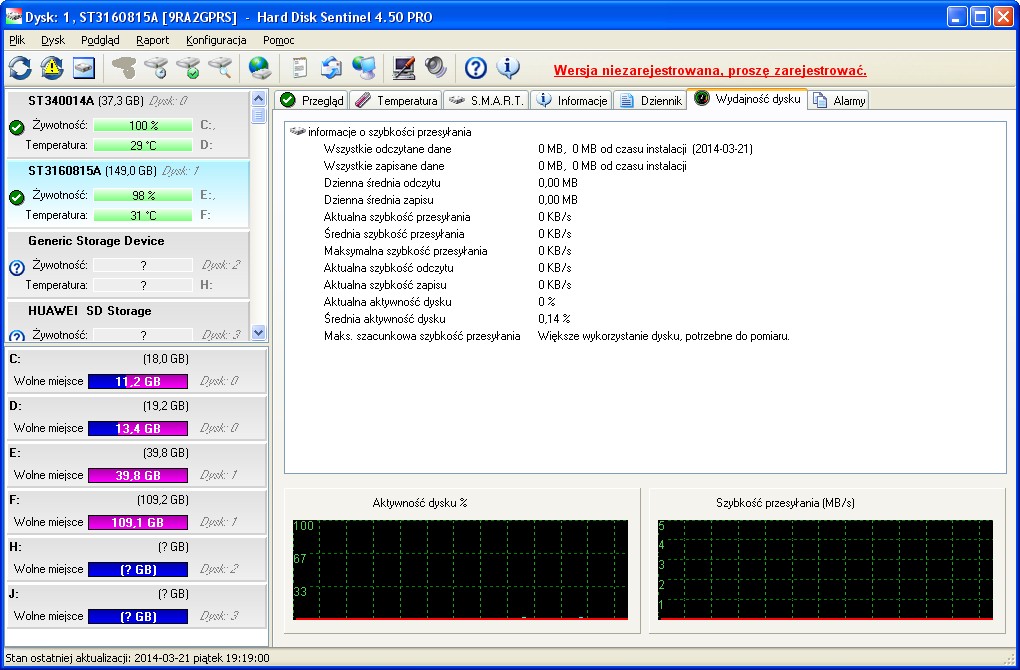Switch to the S.M.A.R.T. tab
1020x670 pixels.
click(x=486, y=101)
